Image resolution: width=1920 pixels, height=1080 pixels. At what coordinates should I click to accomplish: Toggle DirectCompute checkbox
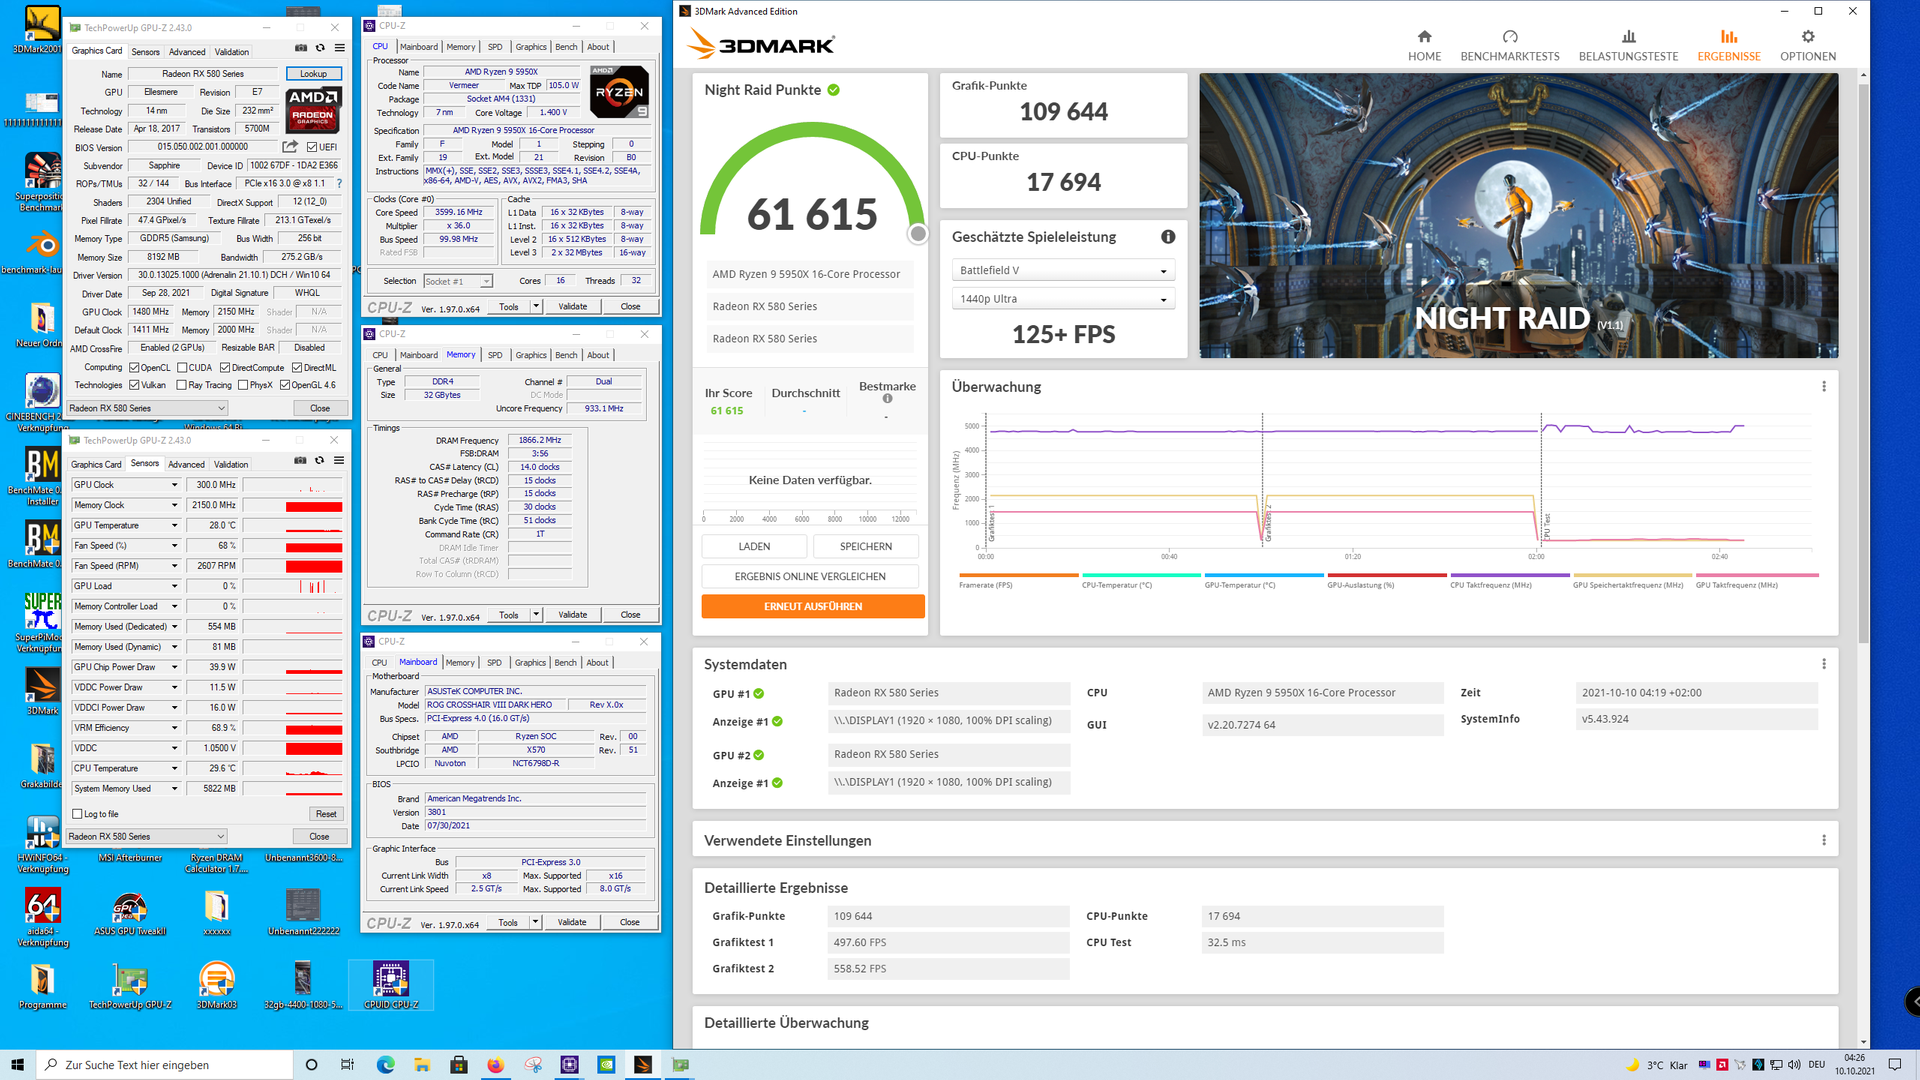pos(225,368)
